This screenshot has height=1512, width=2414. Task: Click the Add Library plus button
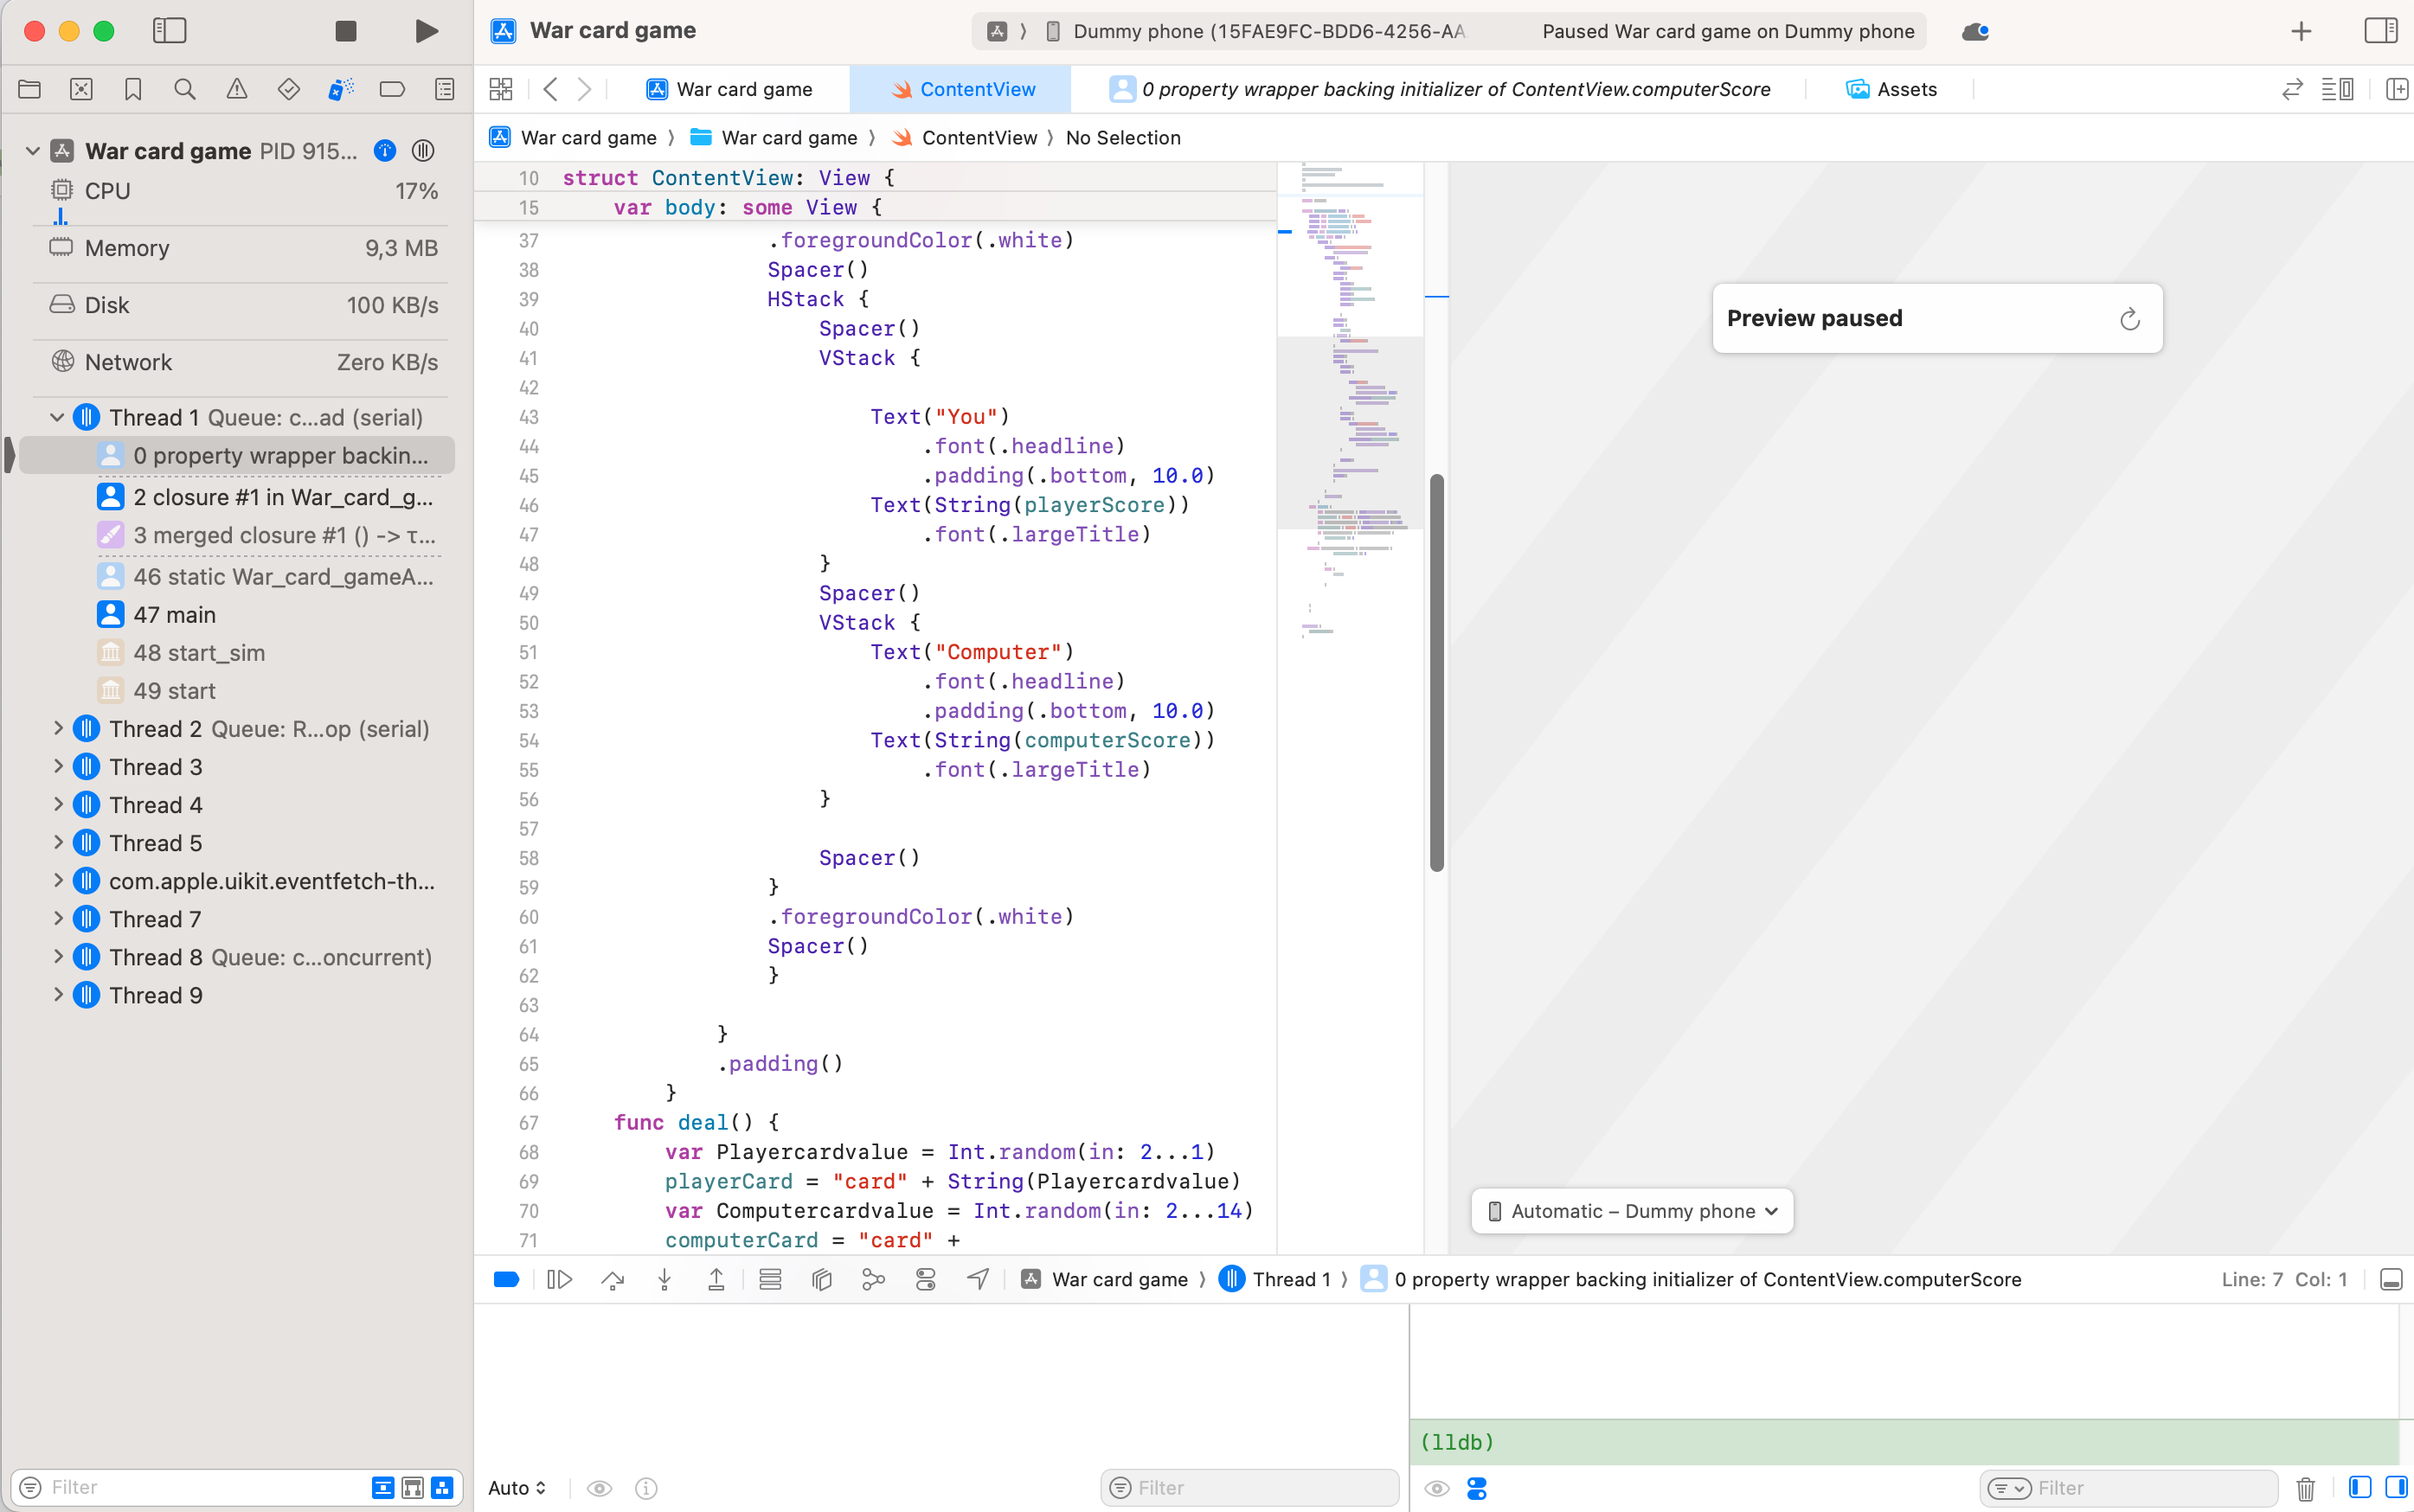click(x=2301, y=31)
